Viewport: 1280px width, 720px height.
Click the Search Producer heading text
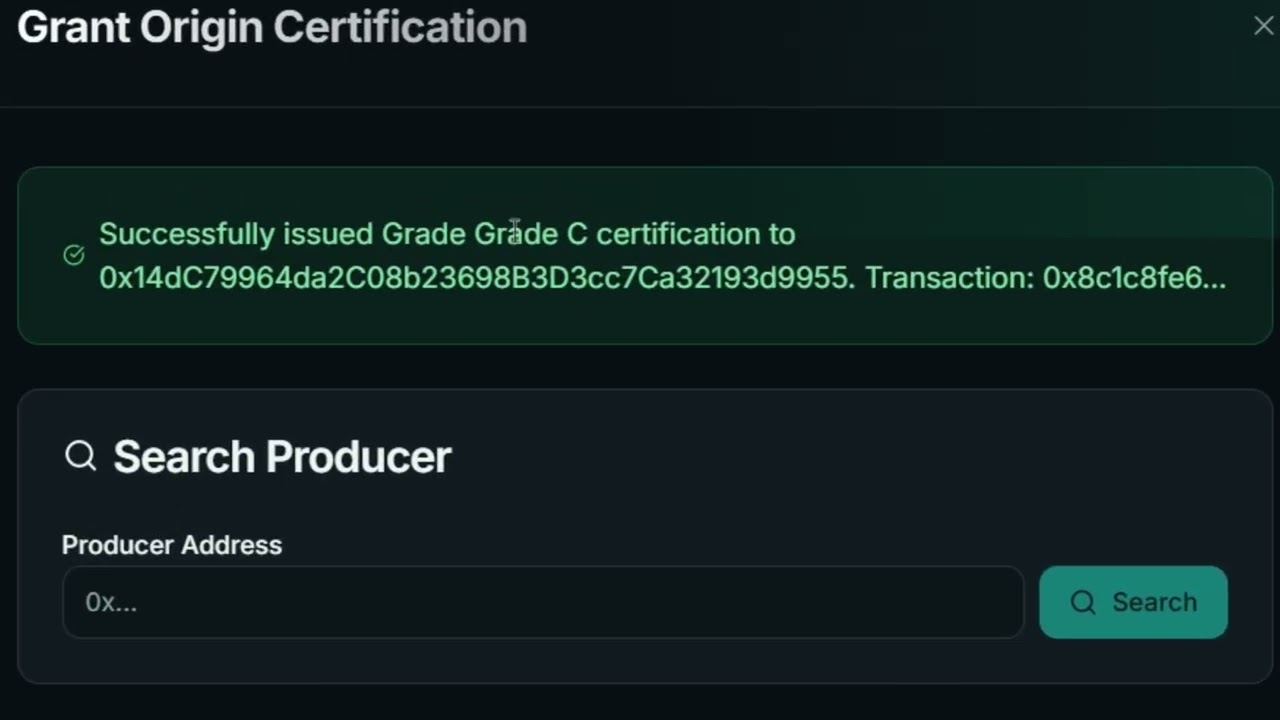pos(282,457)
